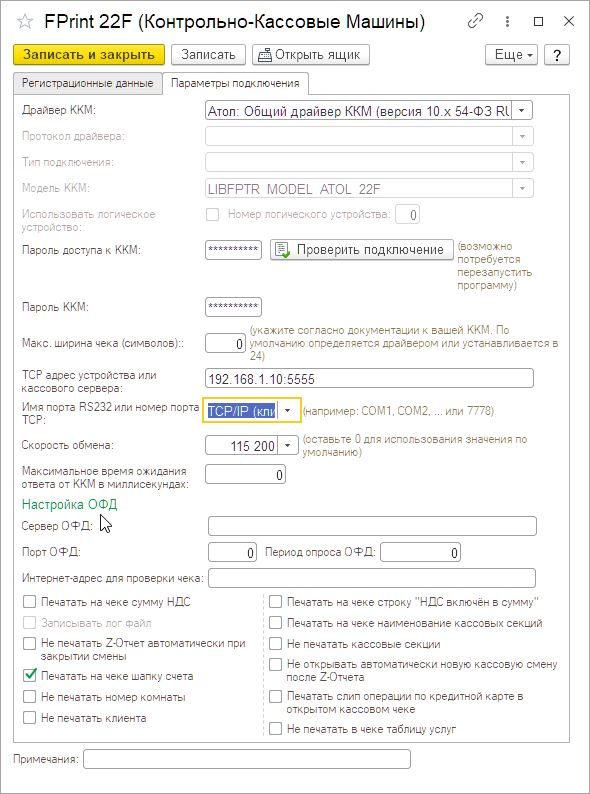Open the Еще dropdown menu
Screen dimensions: 590x794
point(512,55)
